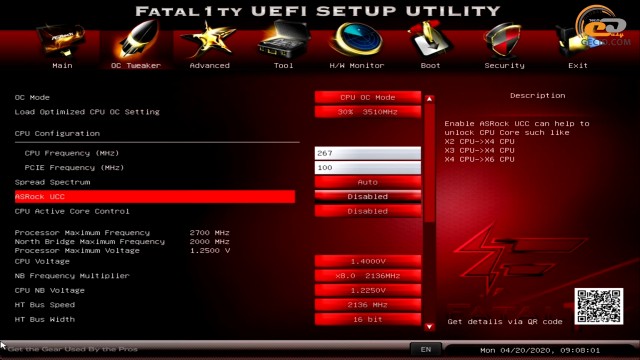Open the Main tab monitor icon
Screen dimensions: 640x360
point(61,41)
